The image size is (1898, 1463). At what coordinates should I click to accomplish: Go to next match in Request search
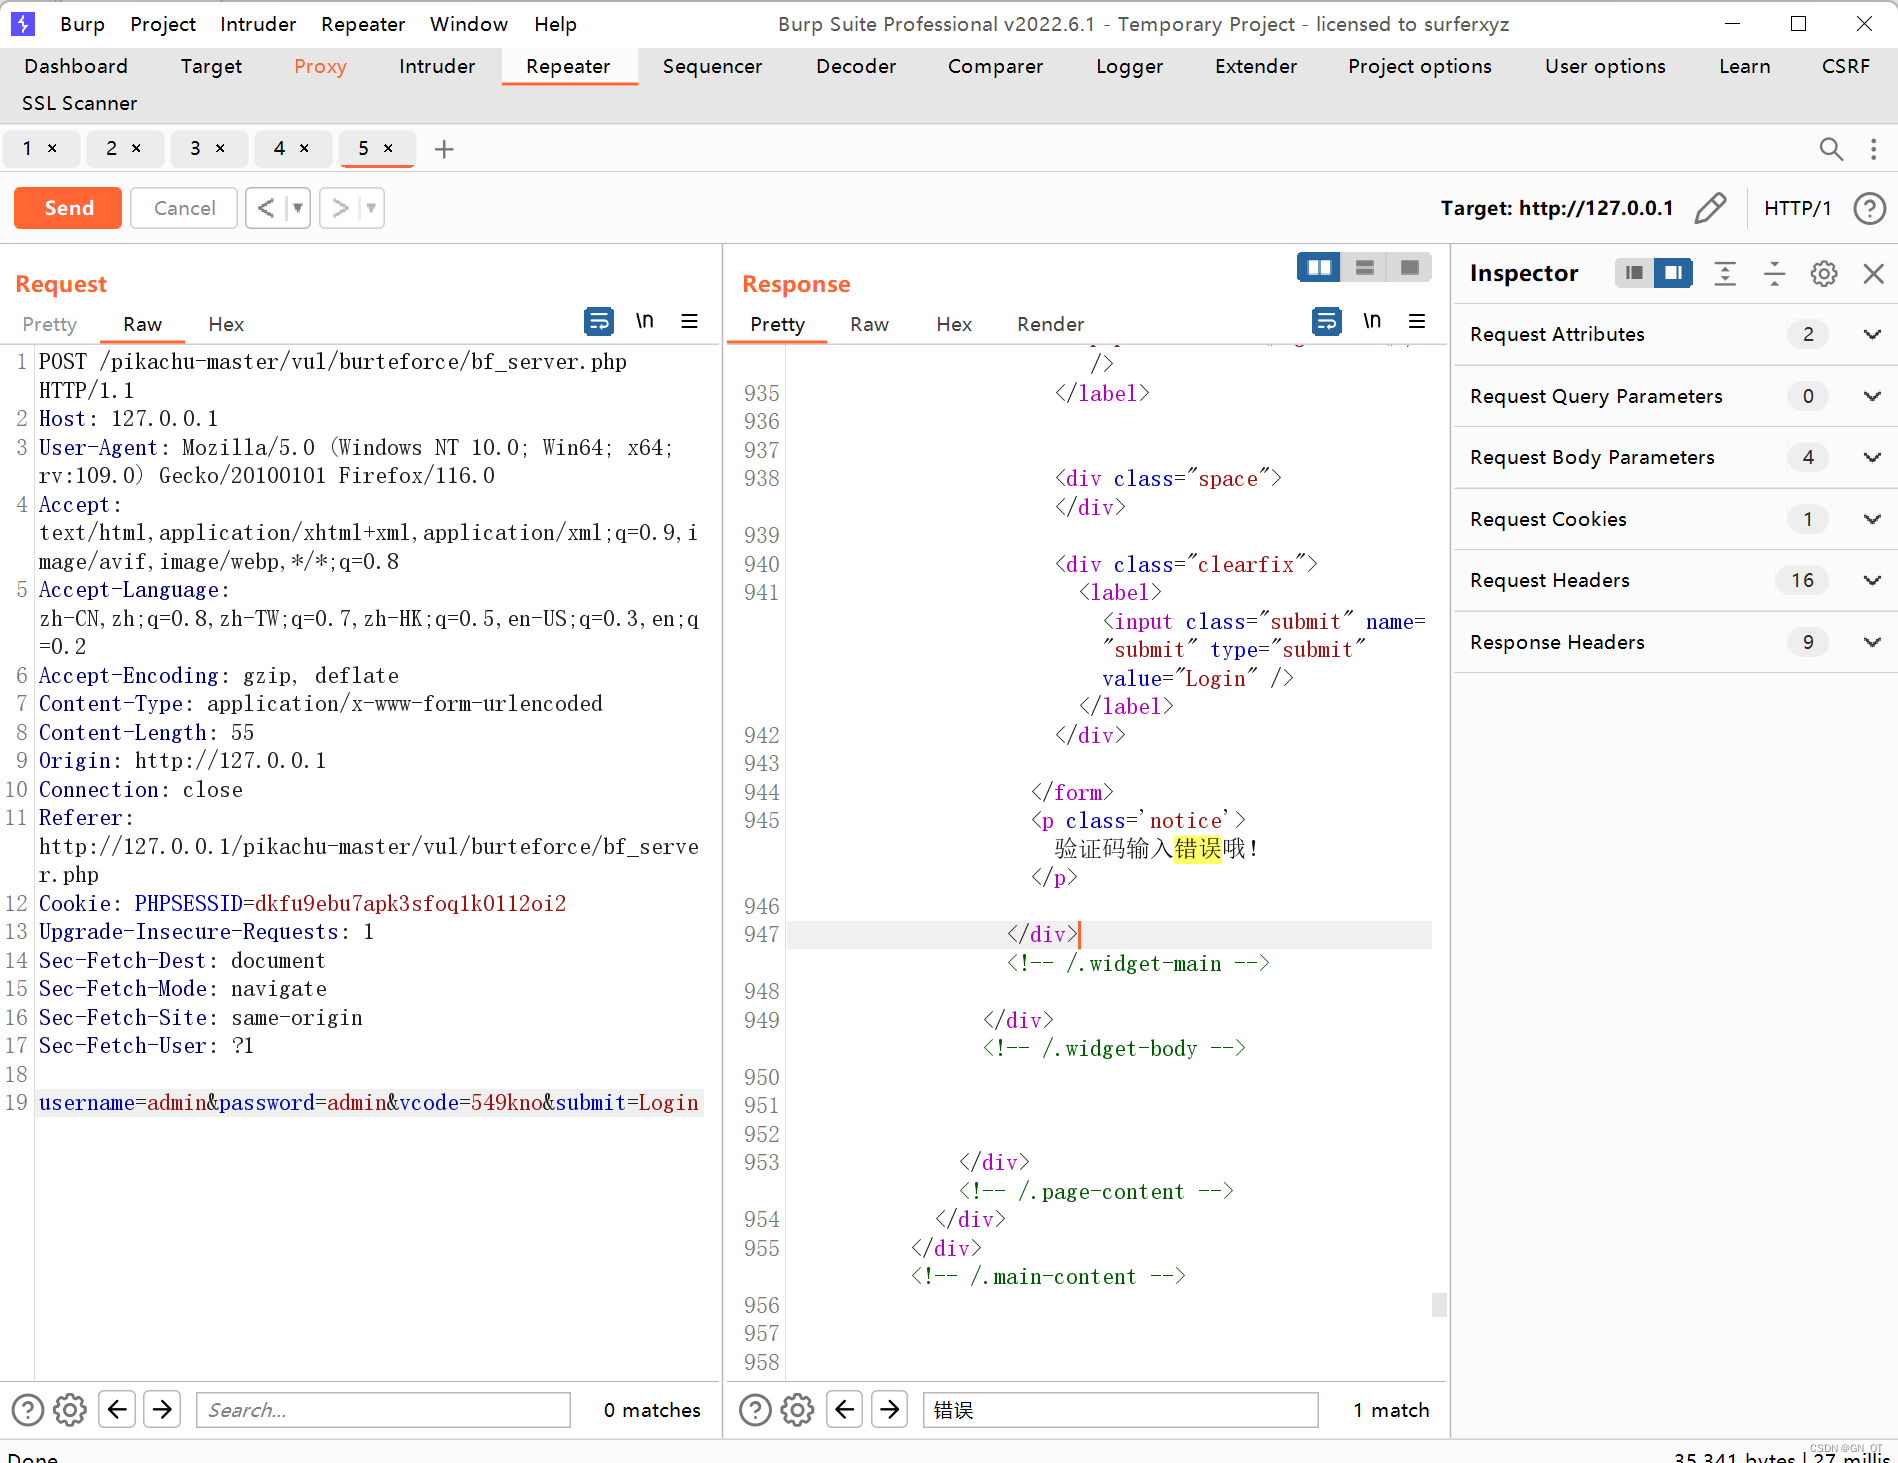coord(162,1410)
